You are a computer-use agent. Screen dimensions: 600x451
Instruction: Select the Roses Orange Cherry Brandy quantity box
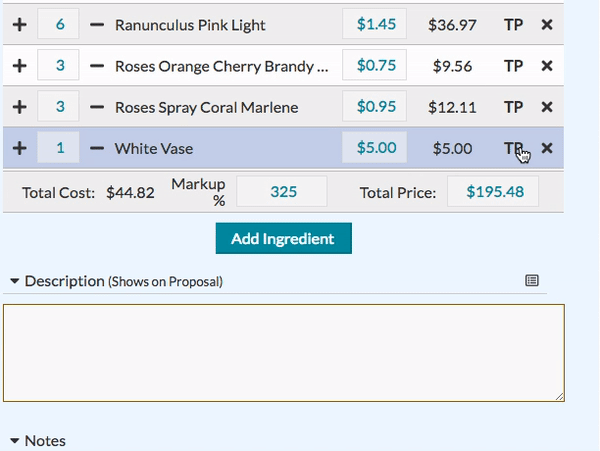(58, 65)
